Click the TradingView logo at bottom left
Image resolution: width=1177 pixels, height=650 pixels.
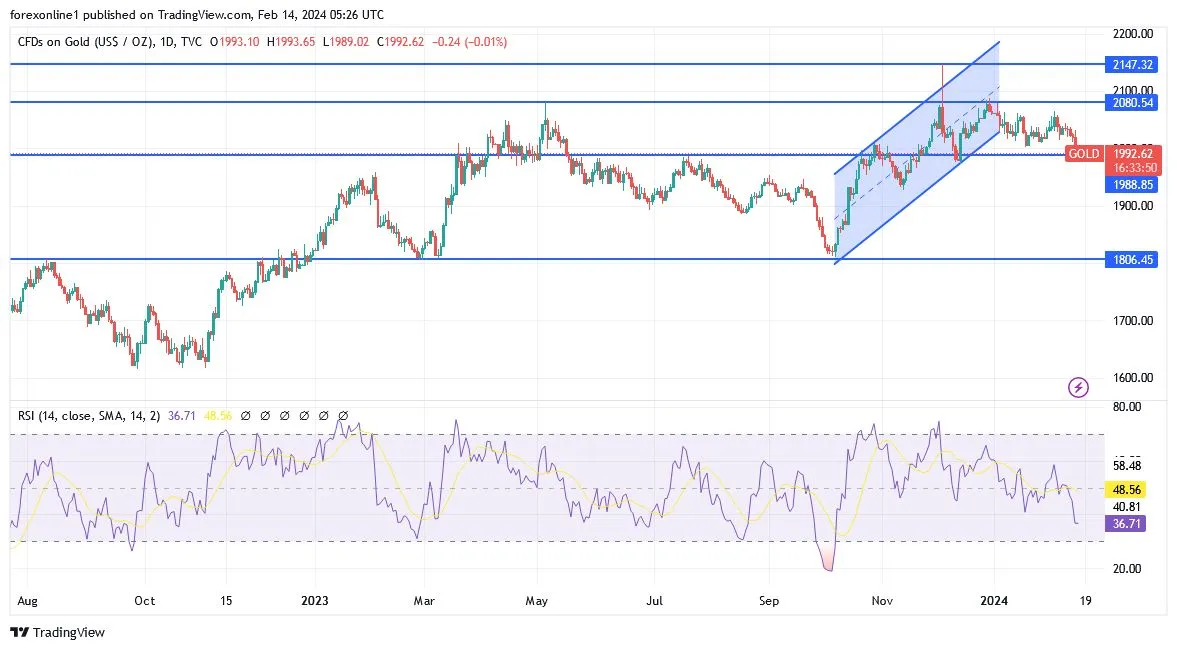pos(58,632)
